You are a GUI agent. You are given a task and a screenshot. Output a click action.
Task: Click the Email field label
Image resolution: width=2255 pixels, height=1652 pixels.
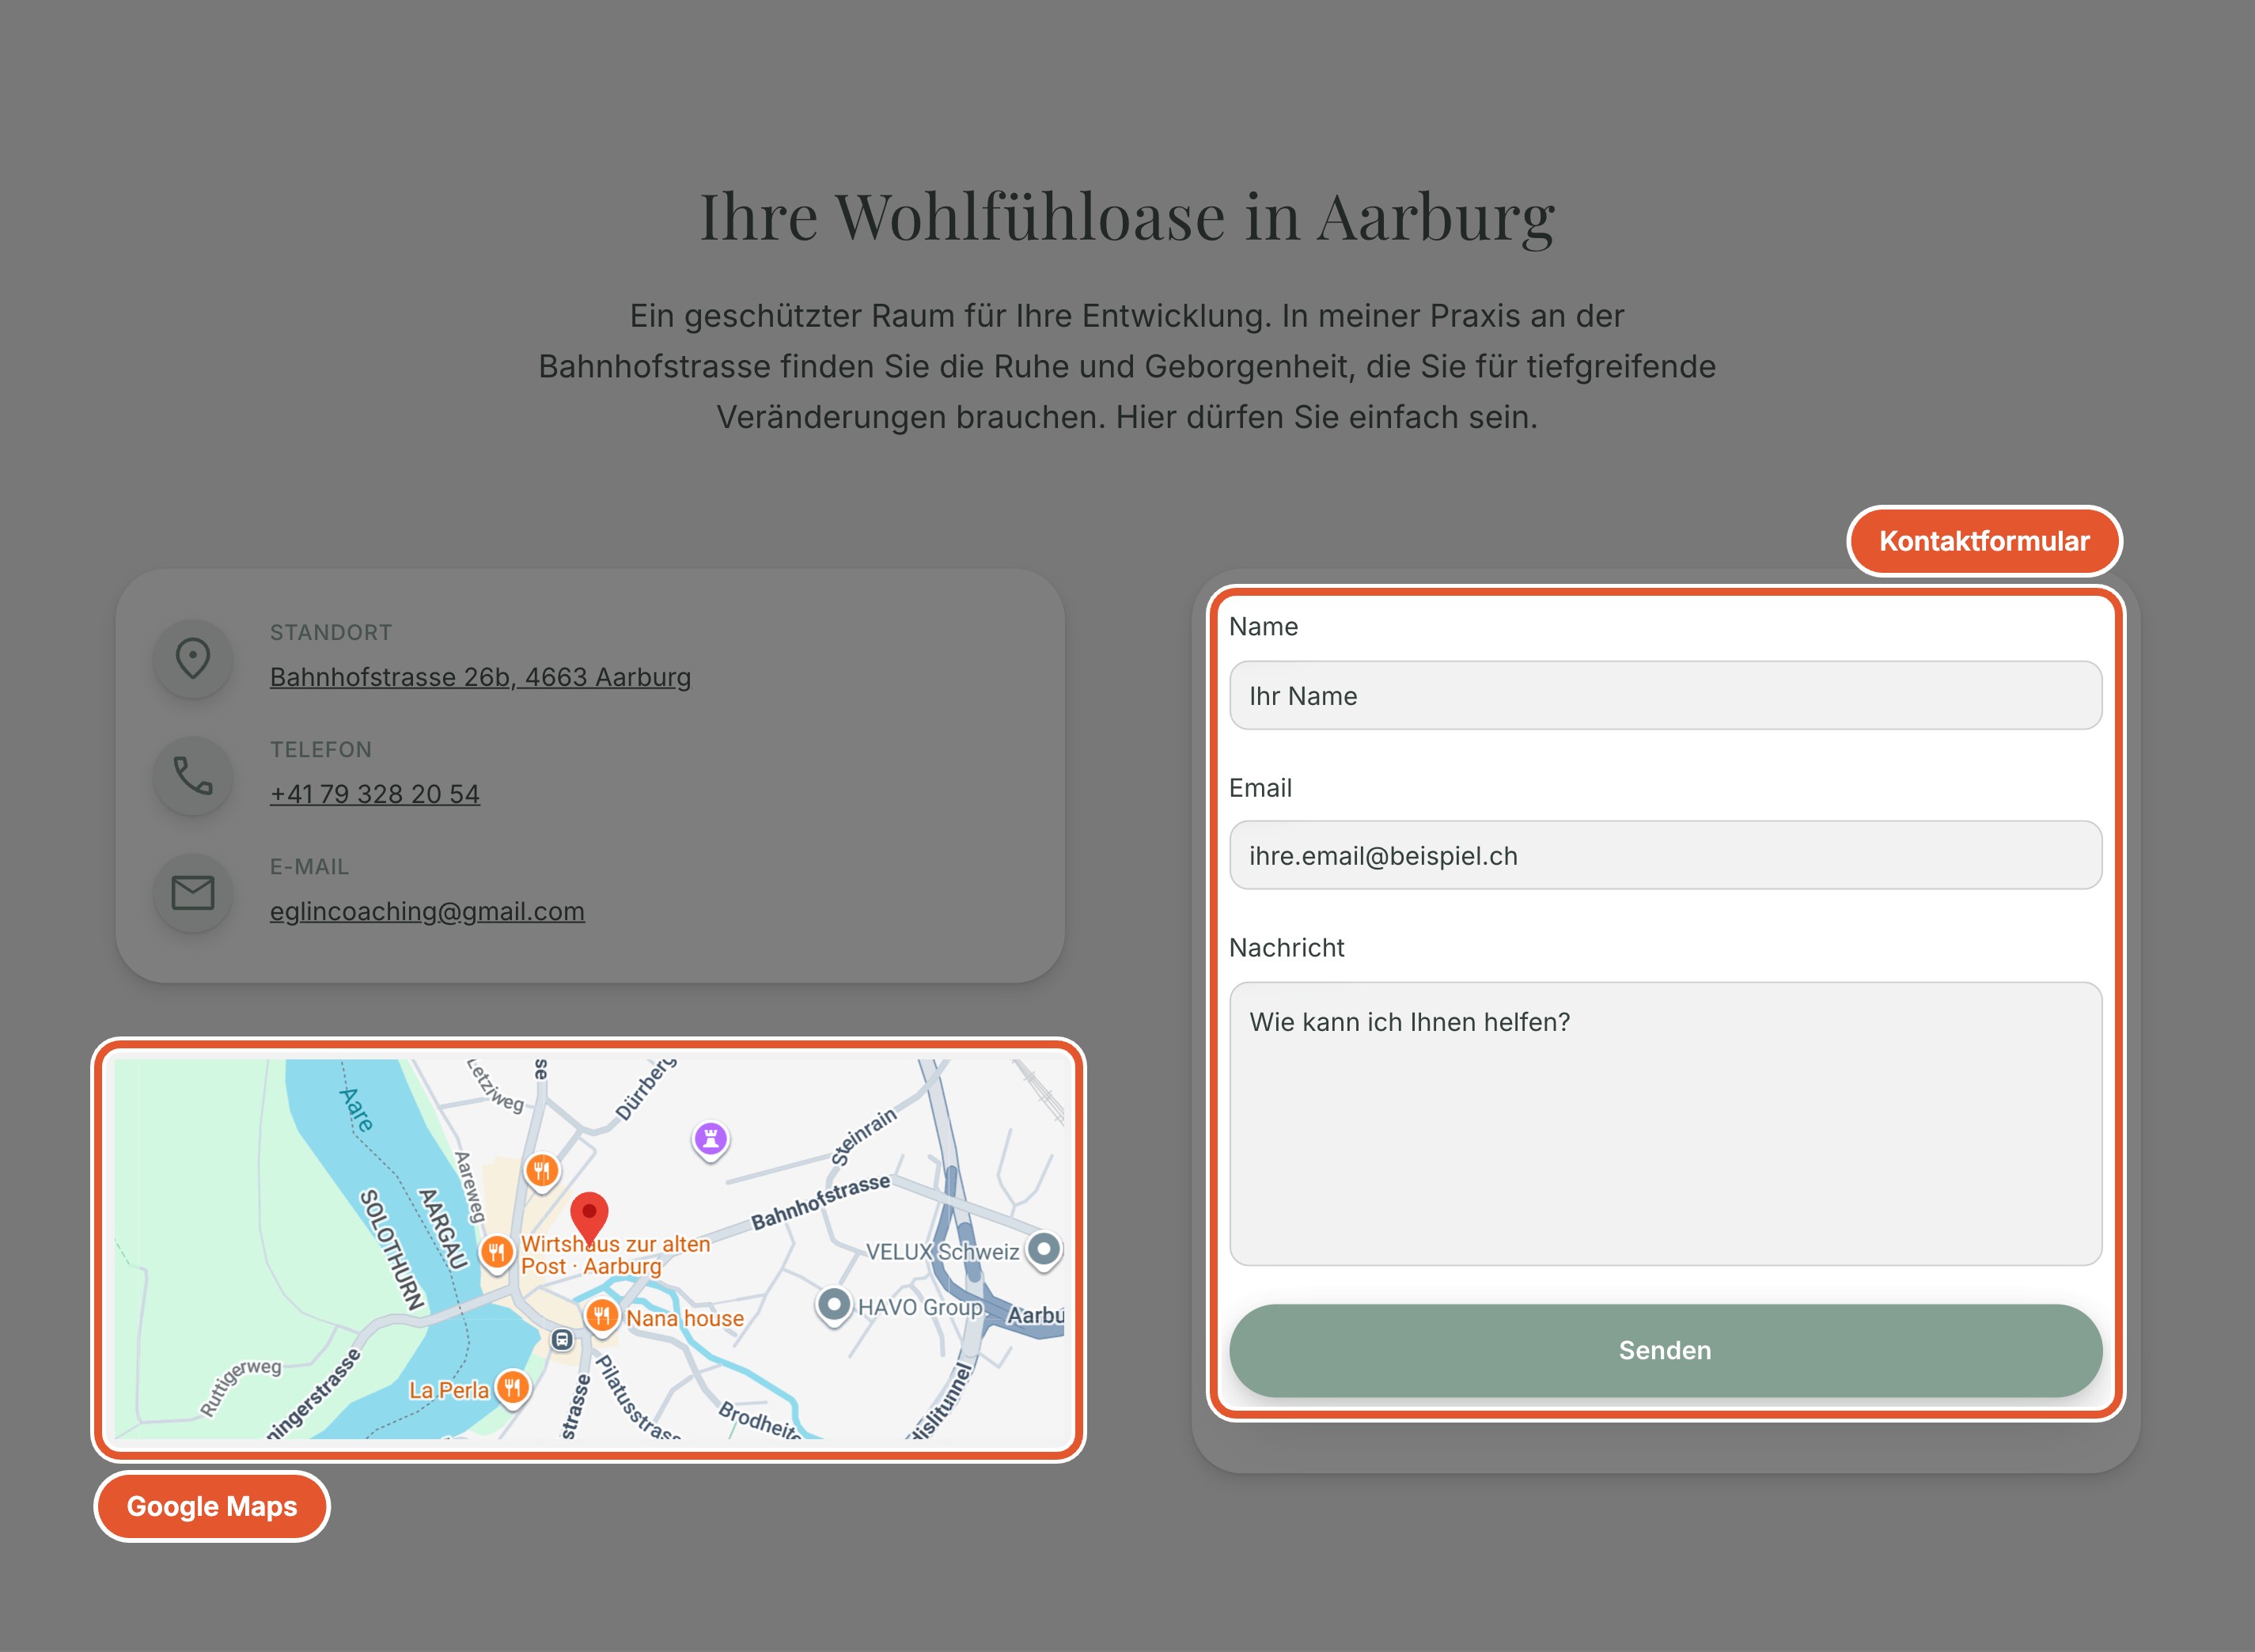coord(1260,787)
